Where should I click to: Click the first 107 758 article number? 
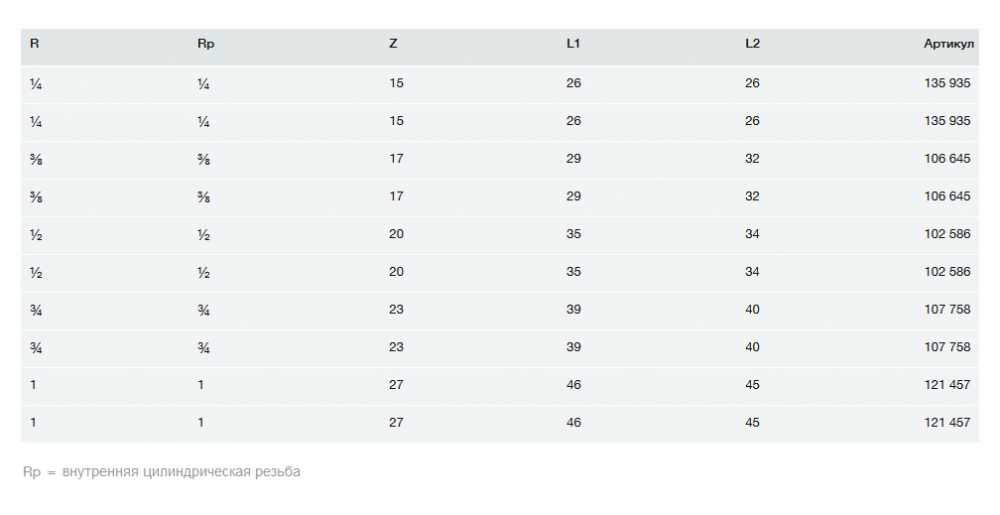(947, 309)
